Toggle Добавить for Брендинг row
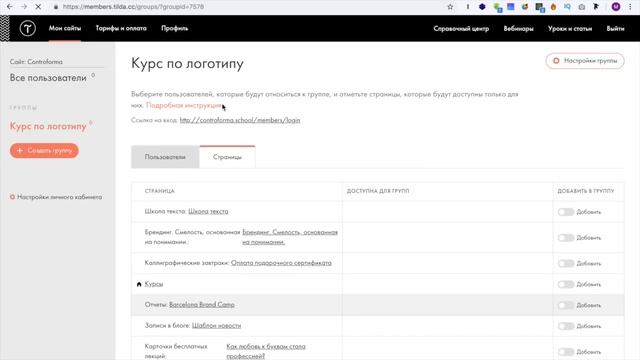The image size is (640, 360). pos(566,238)
